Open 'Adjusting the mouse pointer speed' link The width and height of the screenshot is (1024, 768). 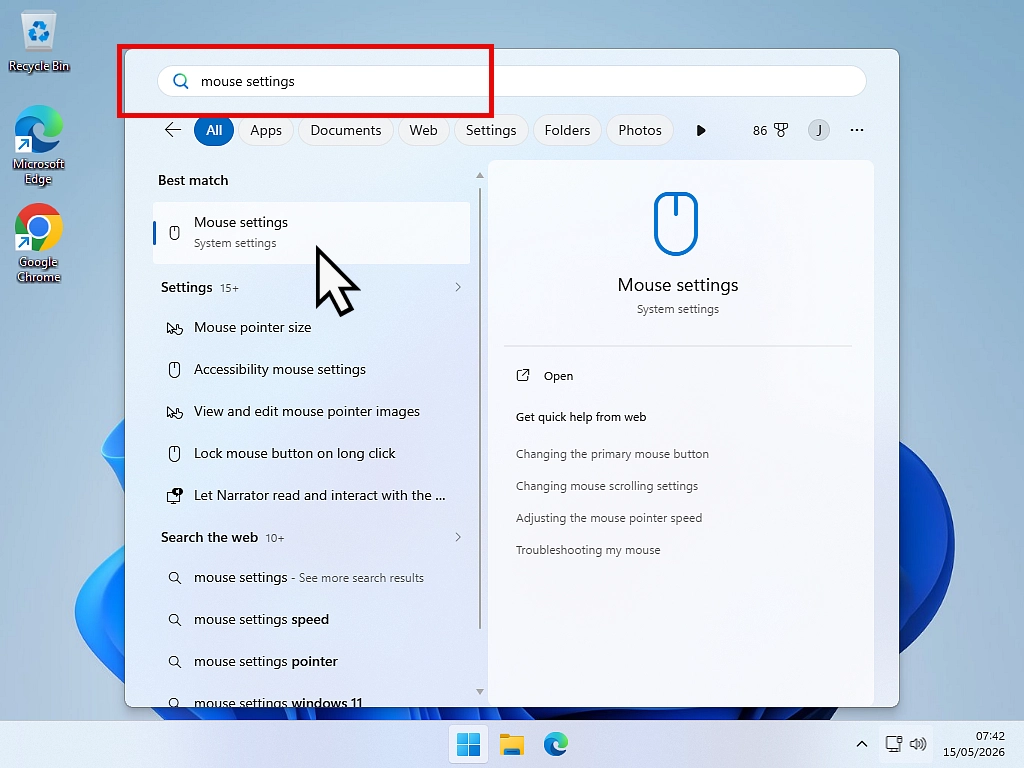coord(609,518)
